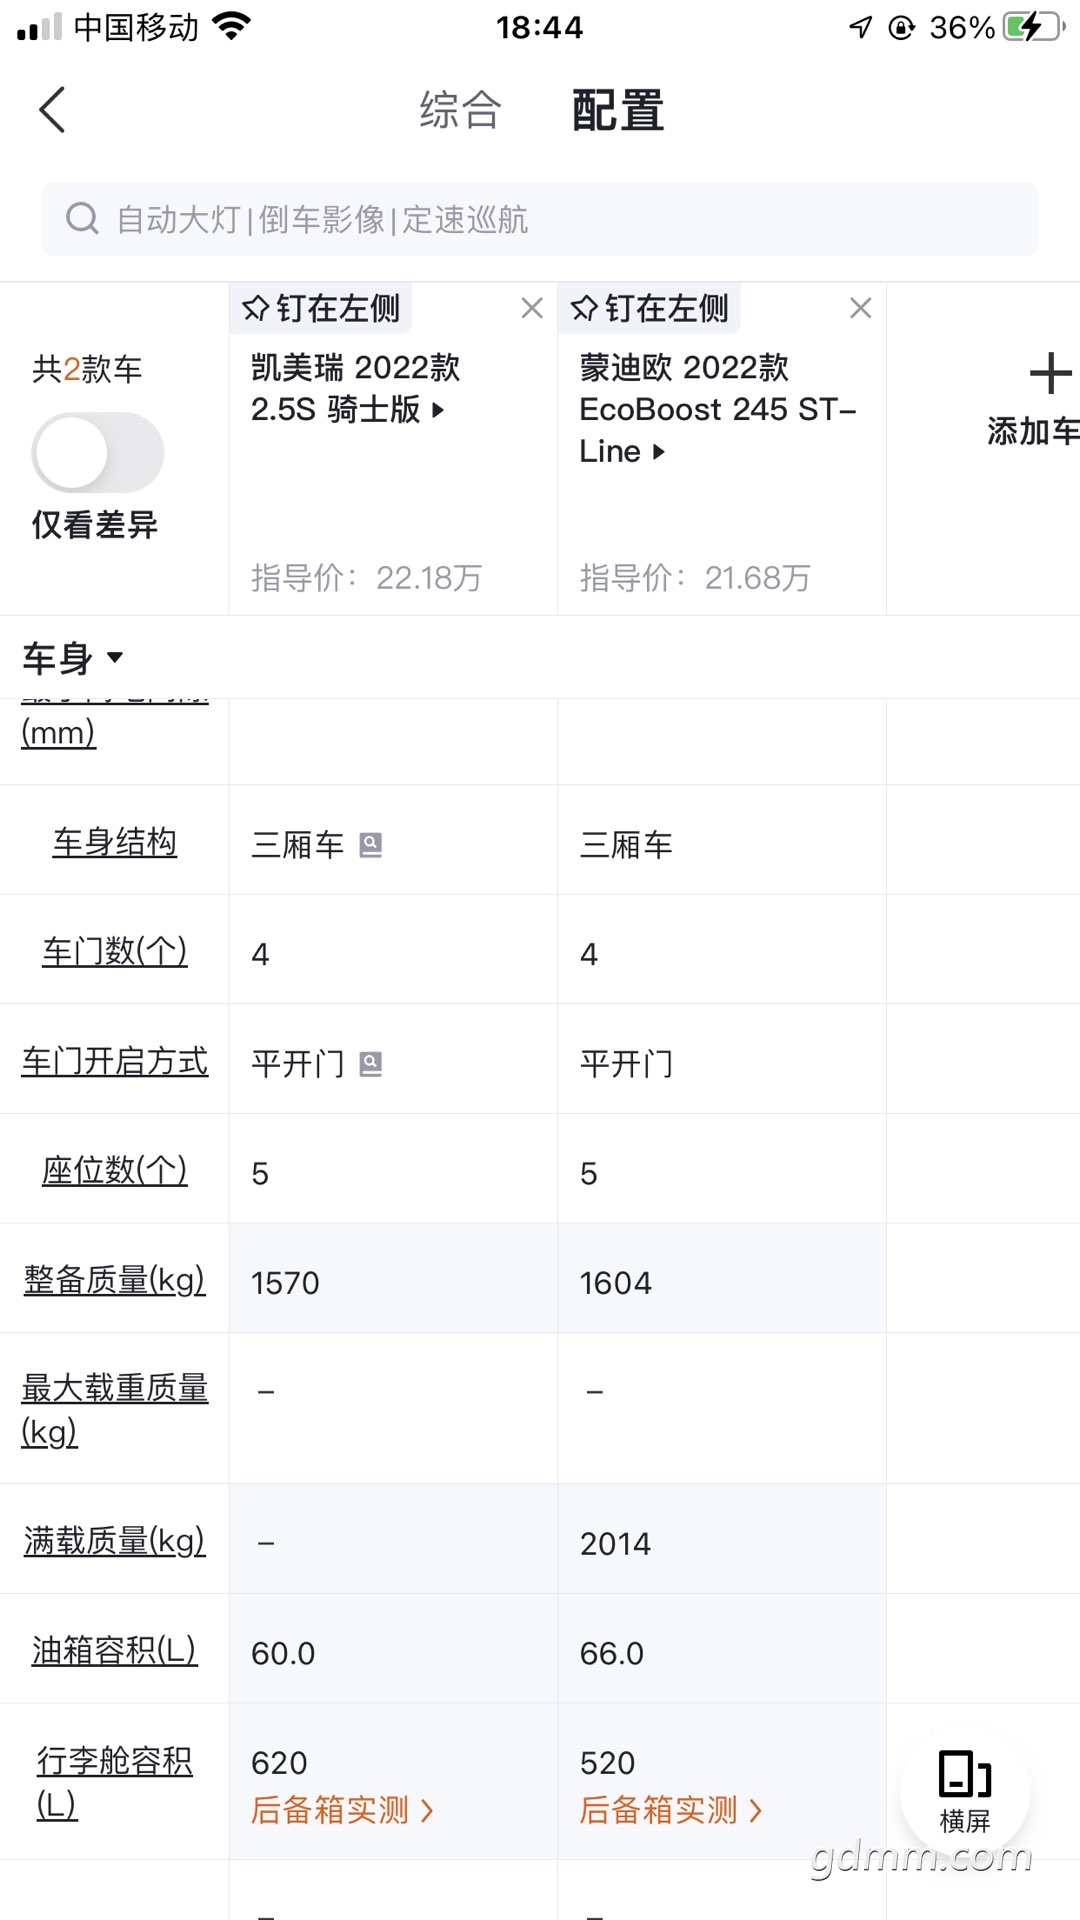Screen dimensions: 1080x1920
Task: Go back using the left arrow
Action: pos(52,110)
